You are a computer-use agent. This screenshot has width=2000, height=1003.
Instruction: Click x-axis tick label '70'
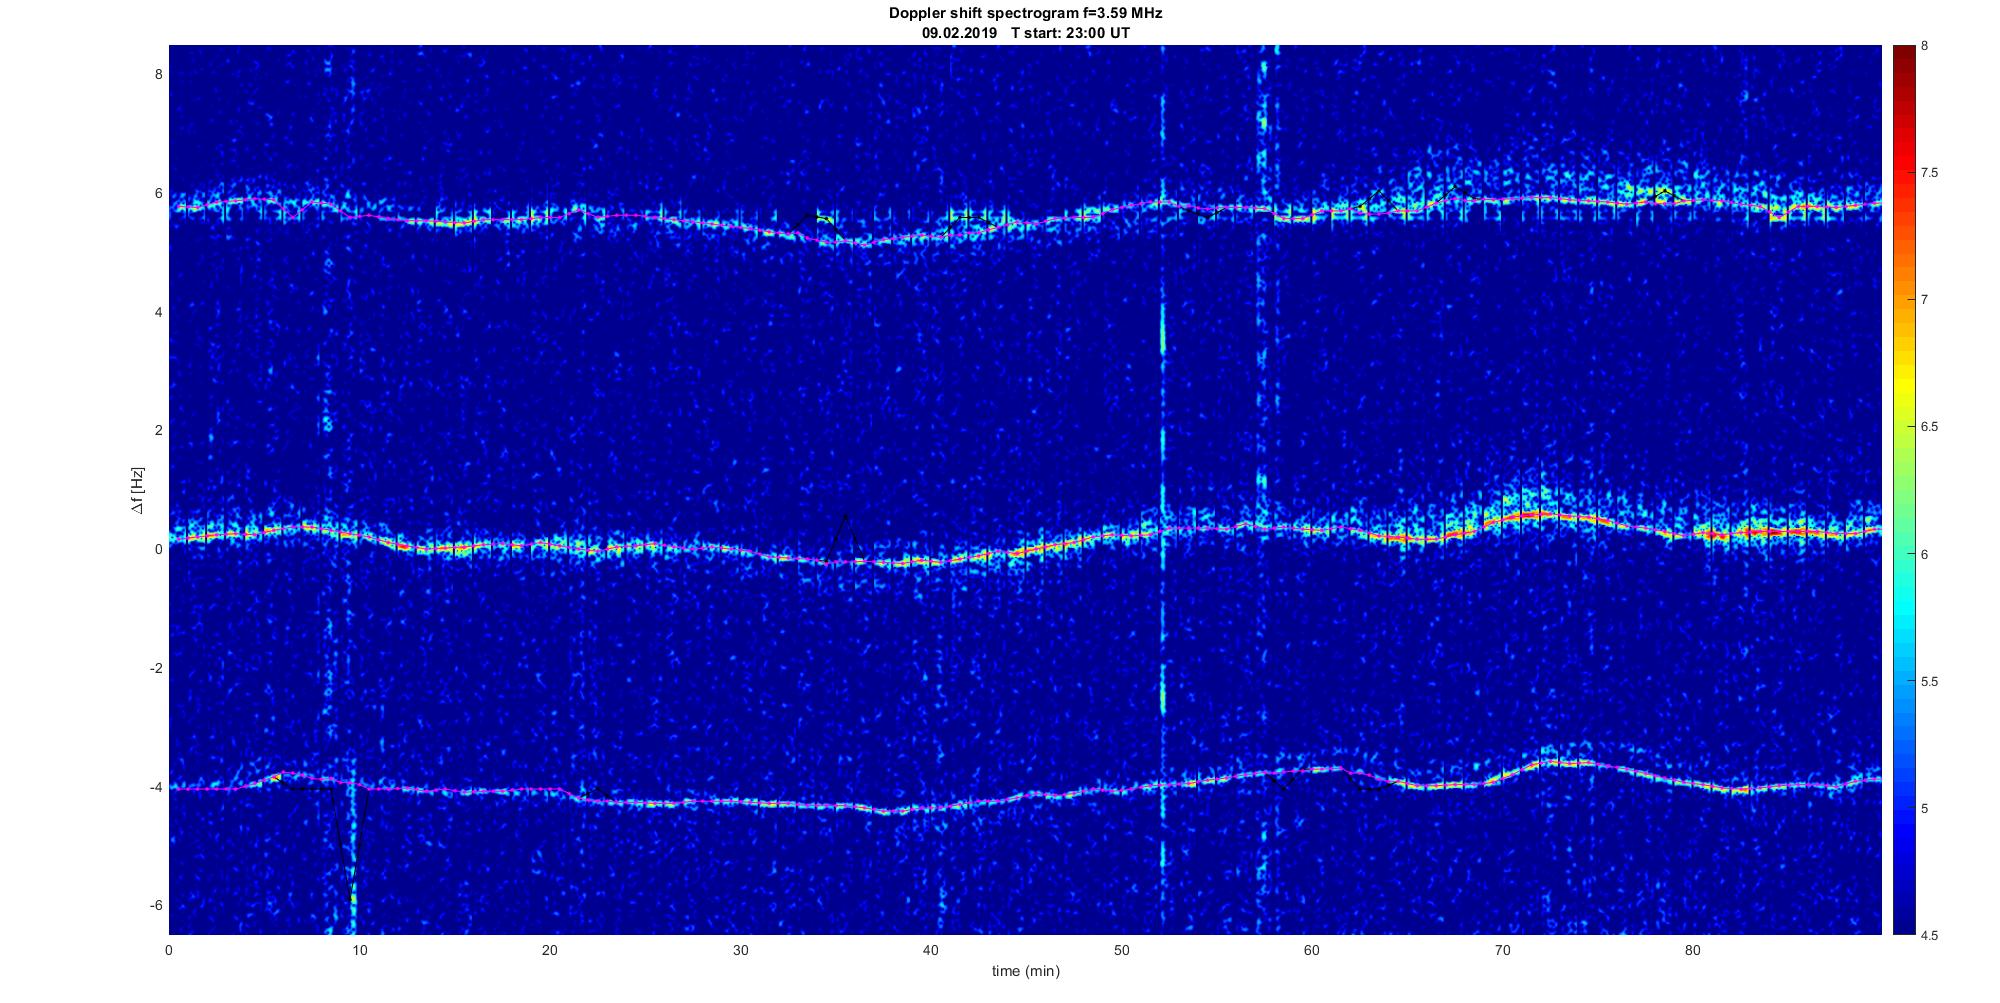(x=1503, y=950)
